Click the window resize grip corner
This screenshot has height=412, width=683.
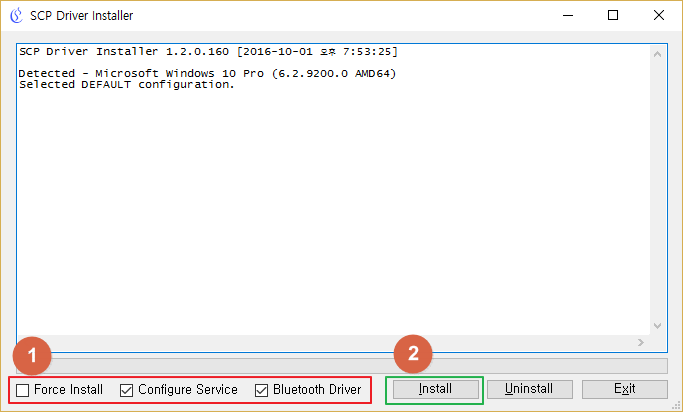[676, 405]
